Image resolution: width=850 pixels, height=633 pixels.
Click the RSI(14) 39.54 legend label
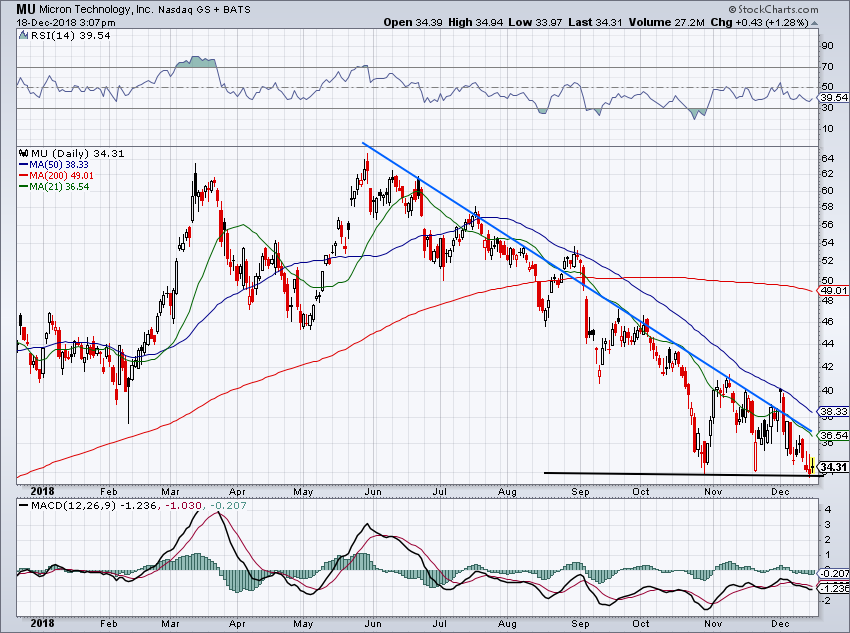pos(70,36)
